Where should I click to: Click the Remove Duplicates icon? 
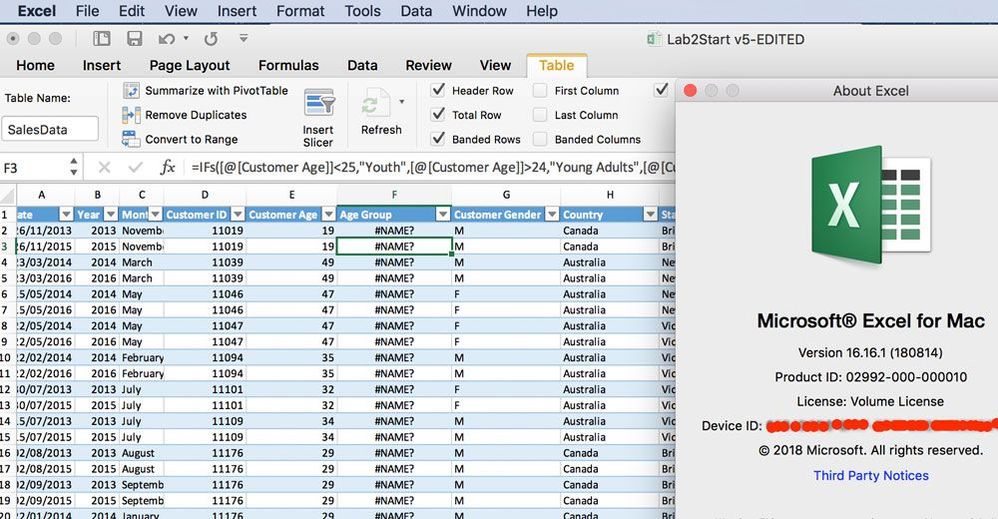pyautogui.click(x=131, y=115)
